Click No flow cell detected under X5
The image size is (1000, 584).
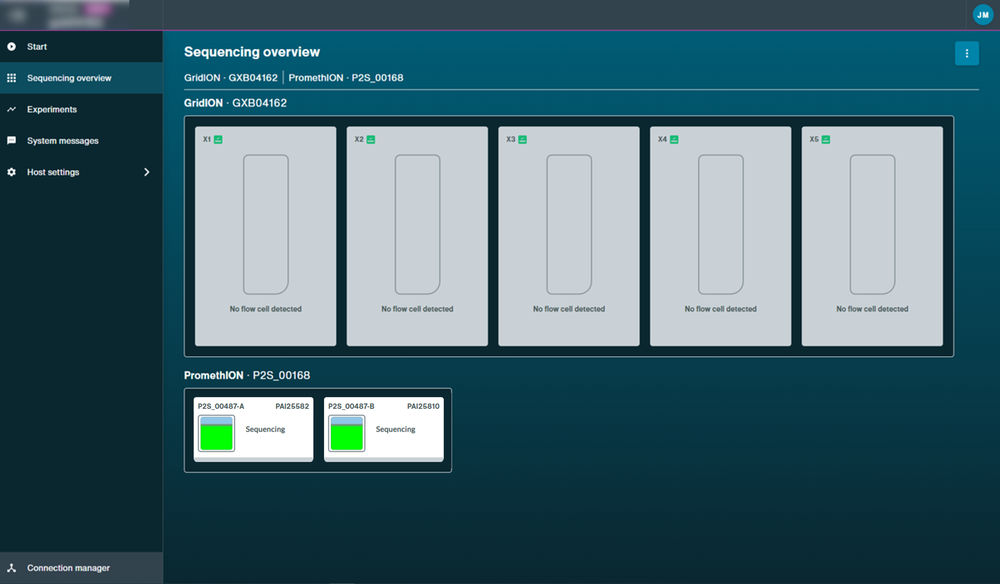872,309
